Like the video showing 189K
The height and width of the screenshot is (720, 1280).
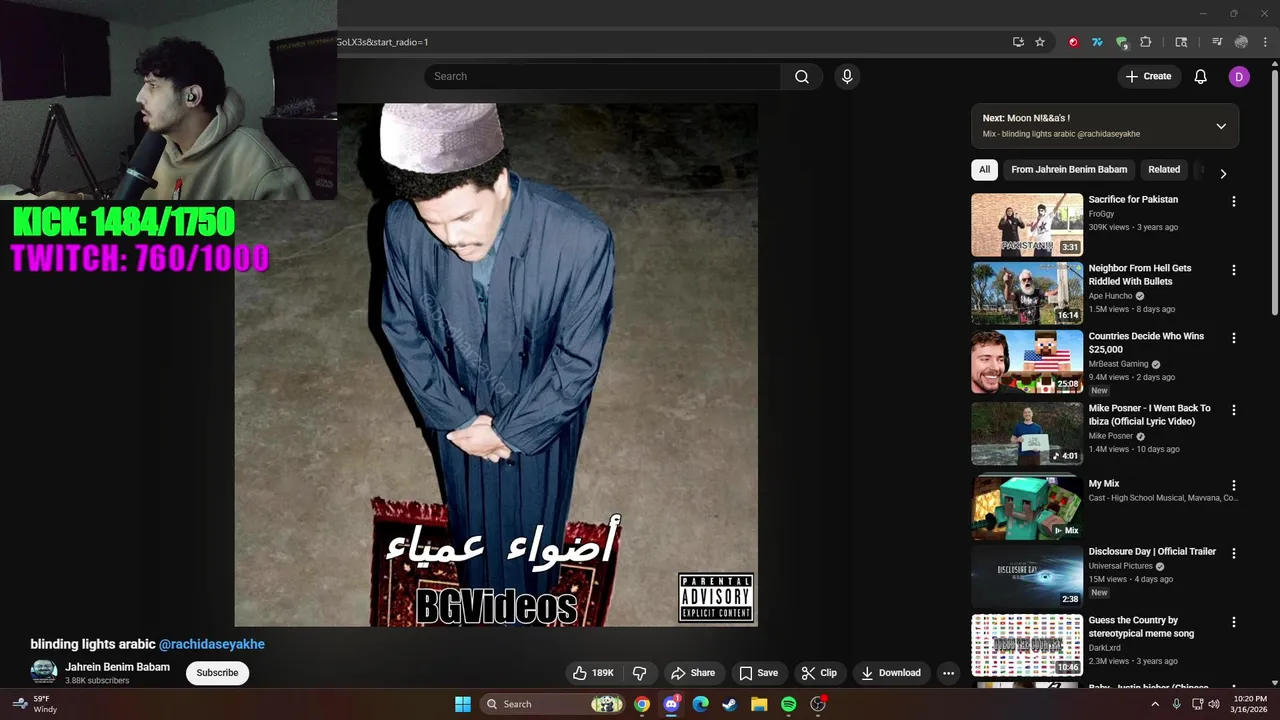(593, 673)
